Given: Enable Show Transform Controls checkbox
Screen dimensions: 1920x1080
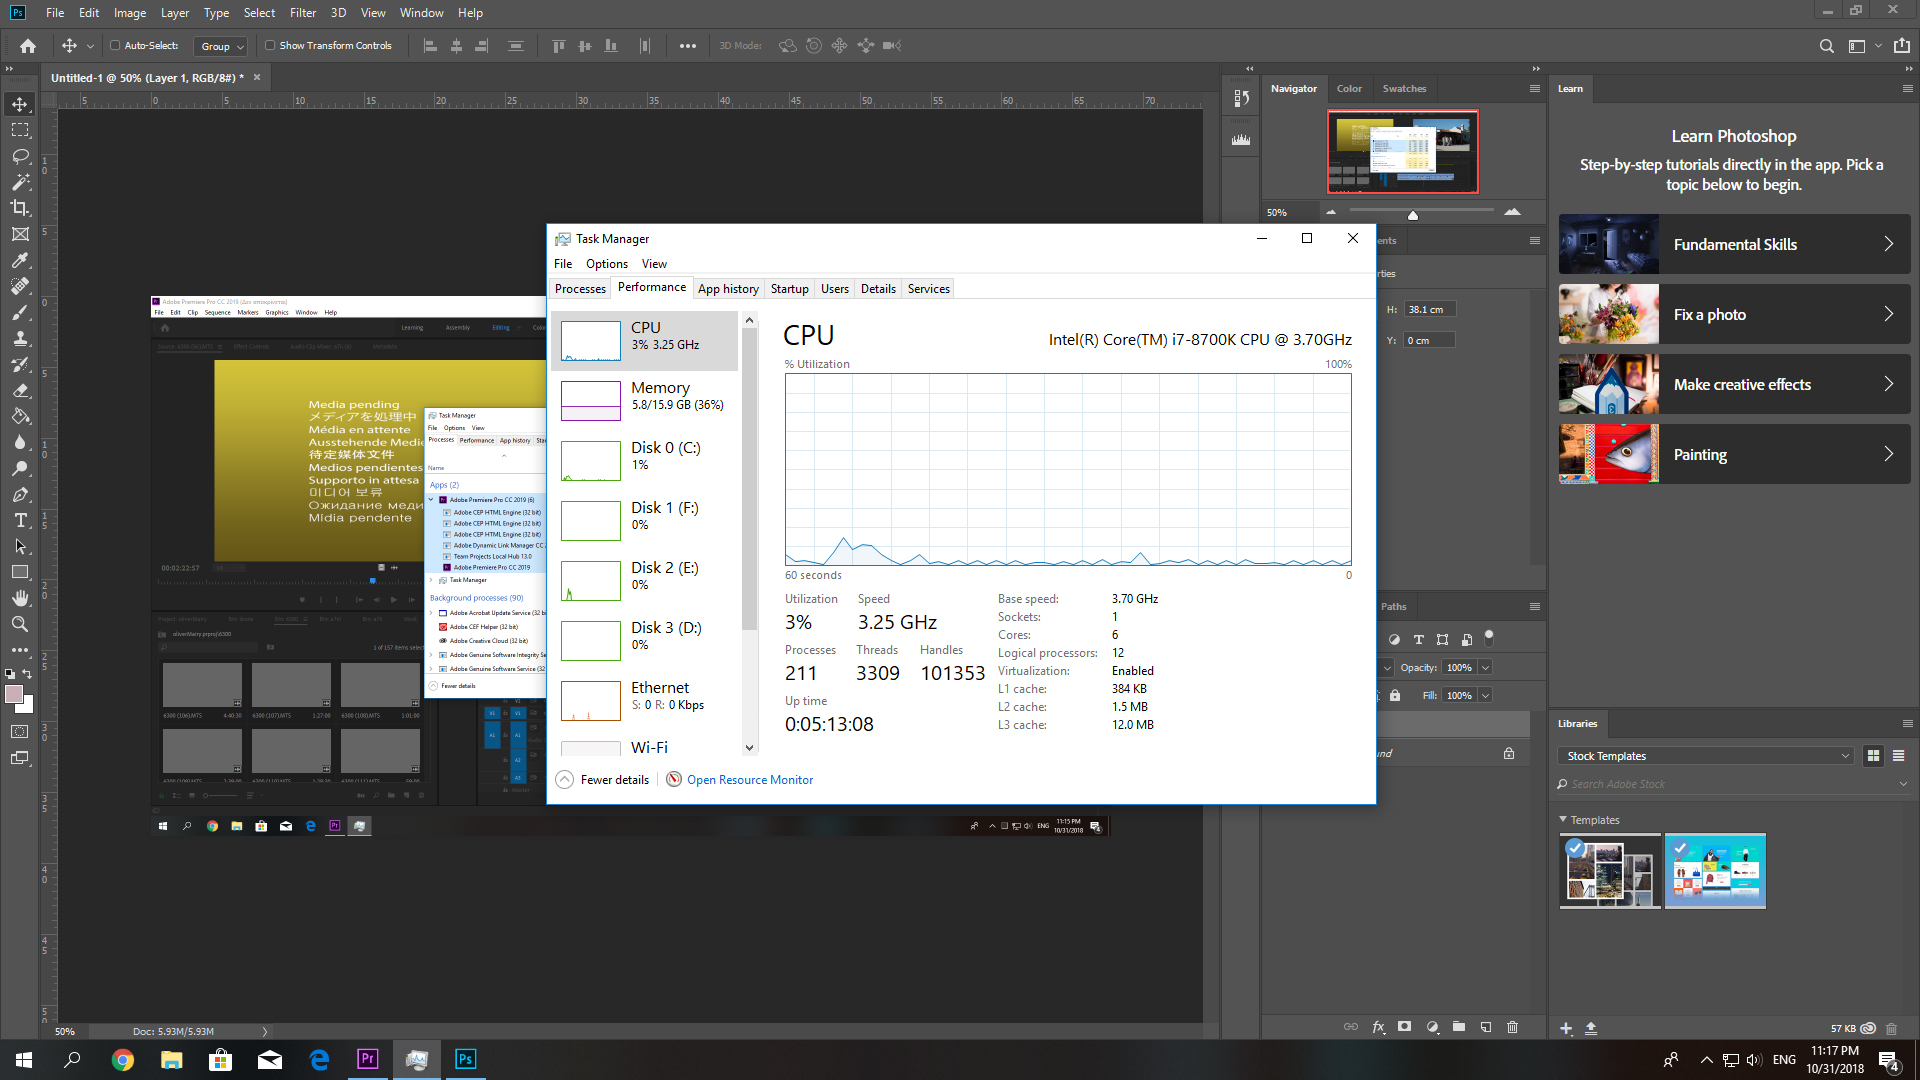Looking at the screenshot, I should [x=270, y=45].
